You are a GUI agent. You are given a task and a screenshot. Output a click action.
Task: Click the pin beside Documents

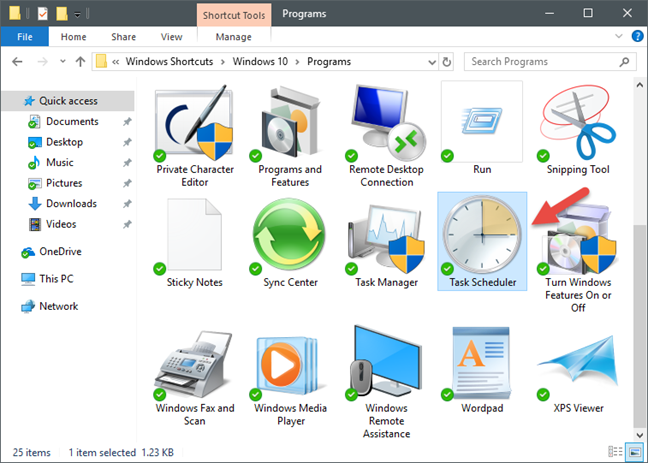coord(127,122)
